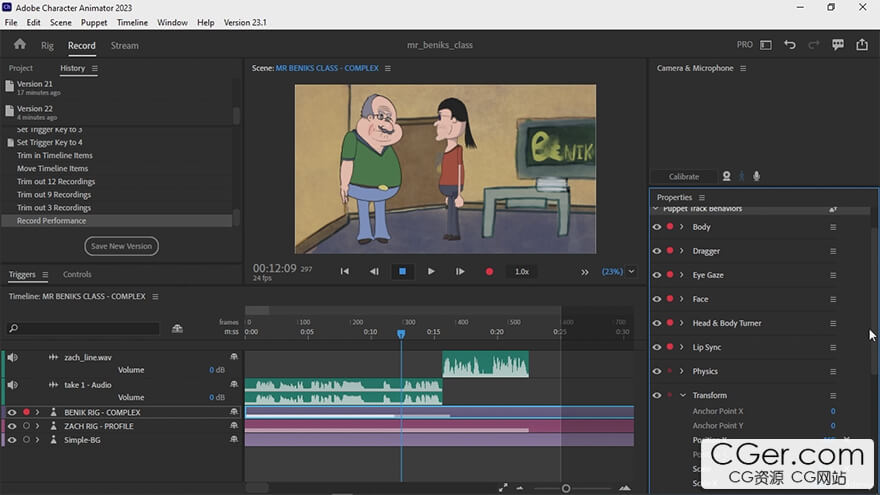Hide the Face behavior eye icon
This screenshot has width=880, height=495.
(x=657, y=299)
